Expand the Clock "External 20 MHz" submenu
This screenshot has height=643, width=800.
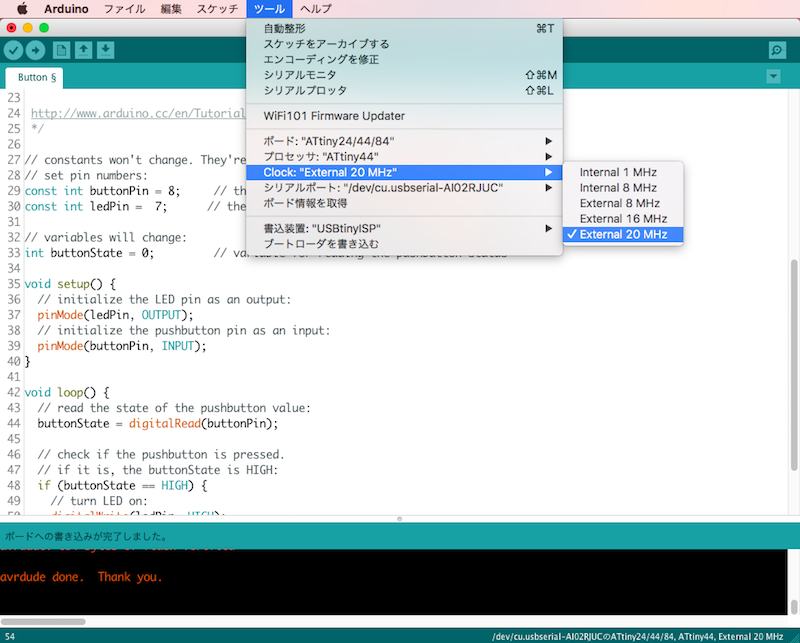[x=404, y=172]
